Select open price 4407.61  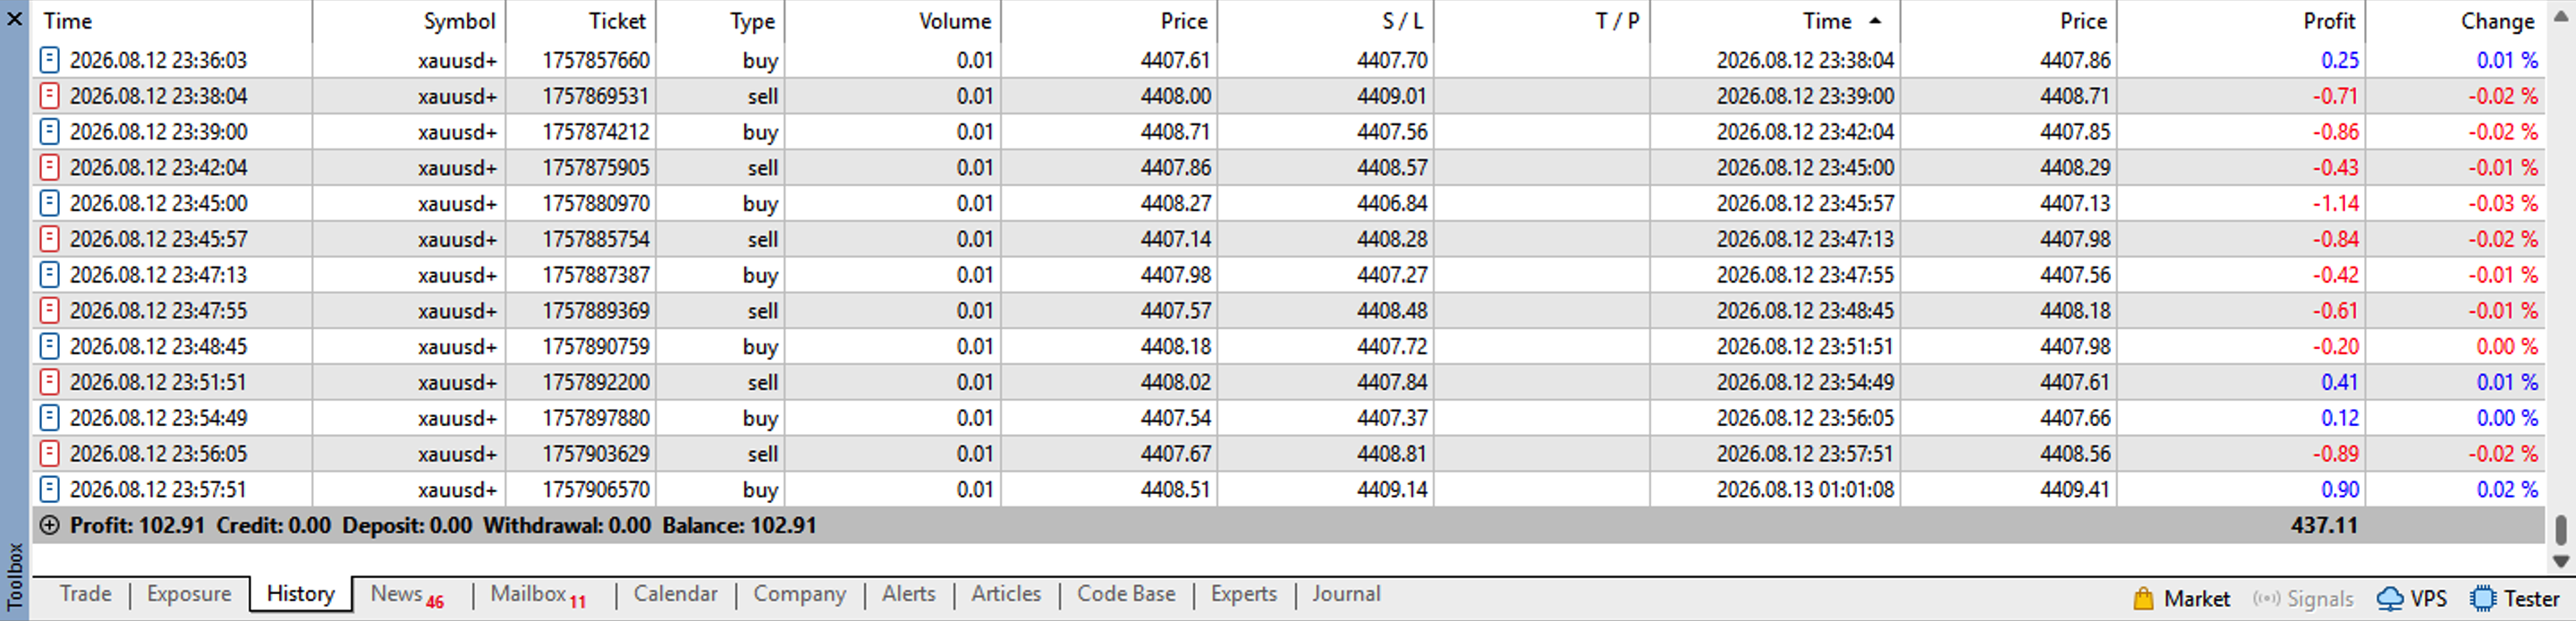pos(1175,60)
